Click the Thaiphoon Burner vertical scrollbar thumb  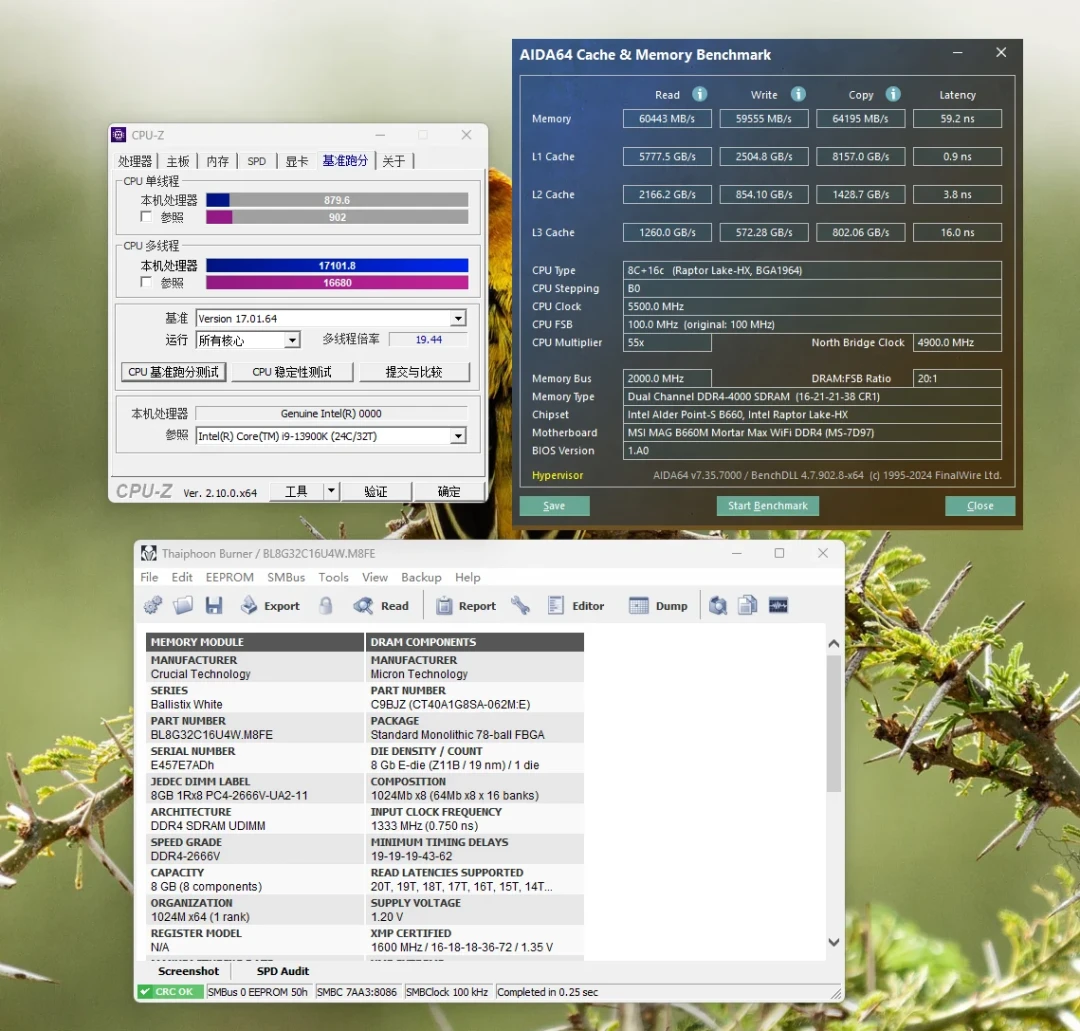coord(833,723)
